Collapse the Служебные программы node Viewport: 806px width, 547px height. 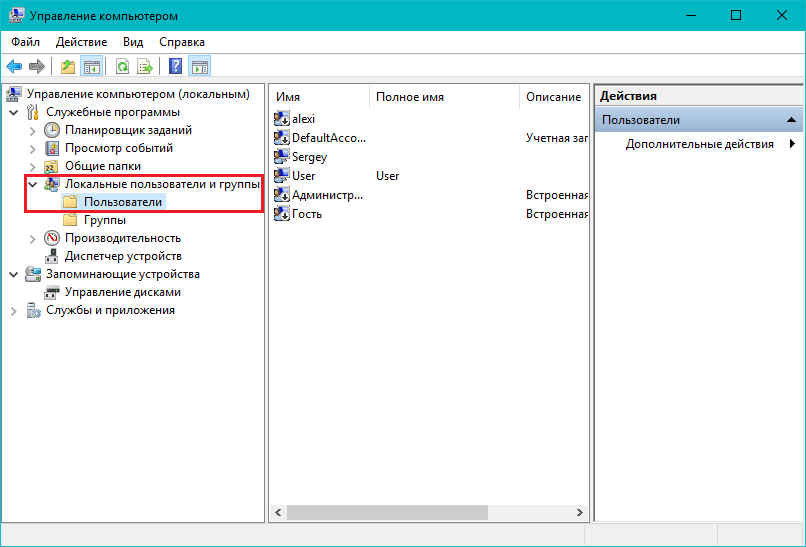14,112
